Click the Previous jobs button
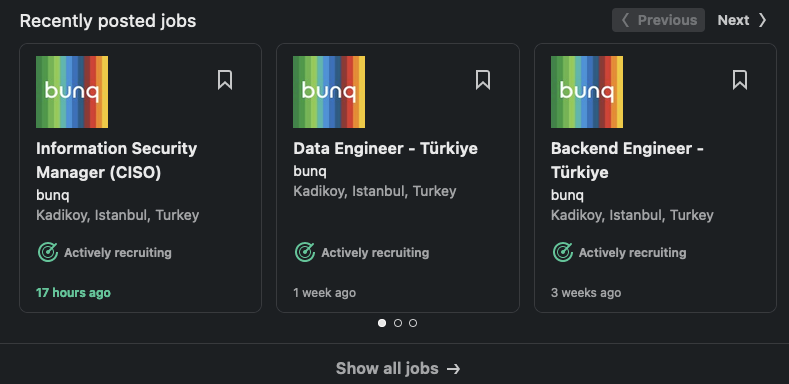Viewport: 789px width, 384px height. tap(658, 20)
